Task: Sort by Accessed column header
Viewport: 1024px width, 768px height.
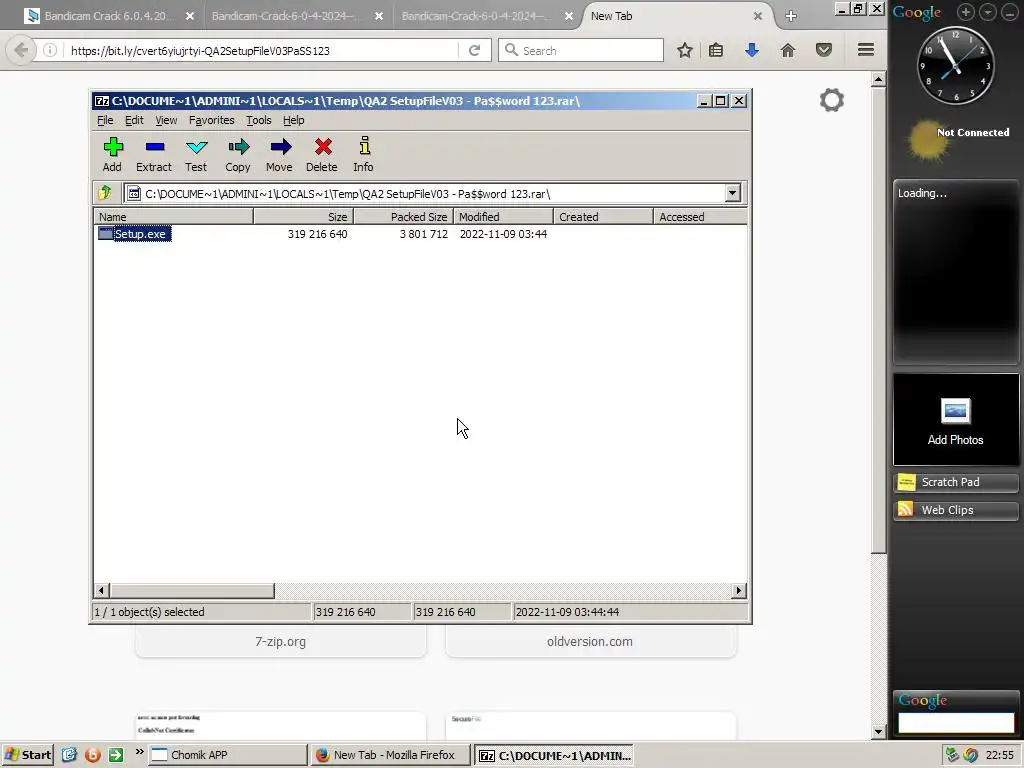Action: pos(700,217)
